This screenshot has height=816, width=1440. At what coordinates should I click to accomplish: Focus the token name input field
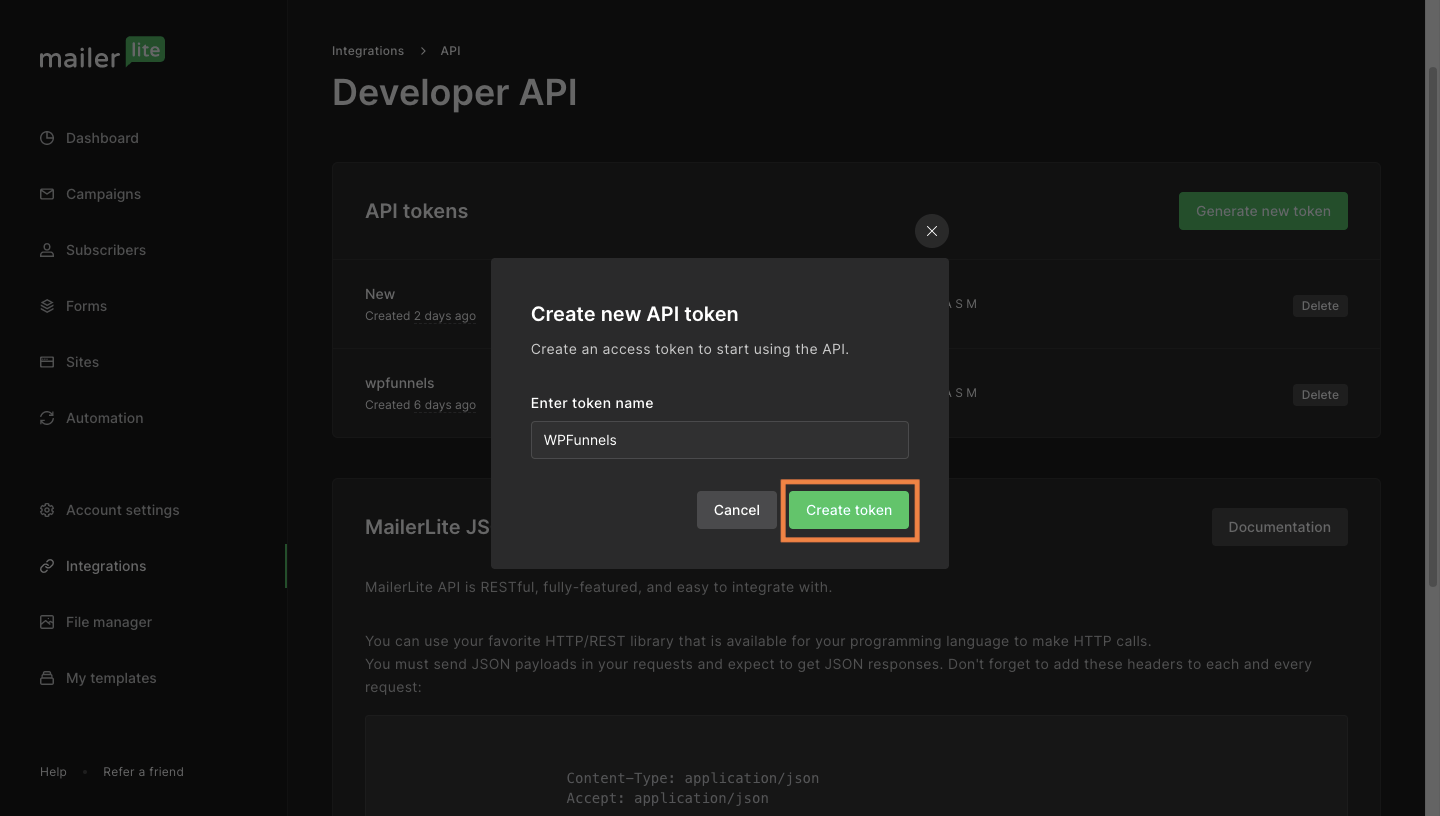click(720, 440)
